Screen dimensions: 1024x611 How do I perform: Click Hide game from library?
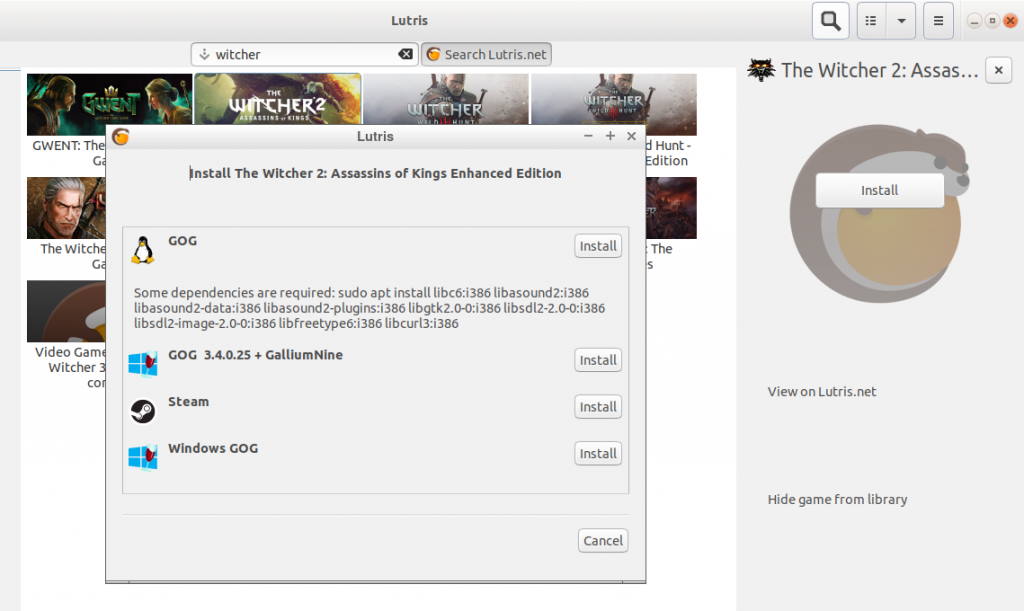click(x=837, y=499)
